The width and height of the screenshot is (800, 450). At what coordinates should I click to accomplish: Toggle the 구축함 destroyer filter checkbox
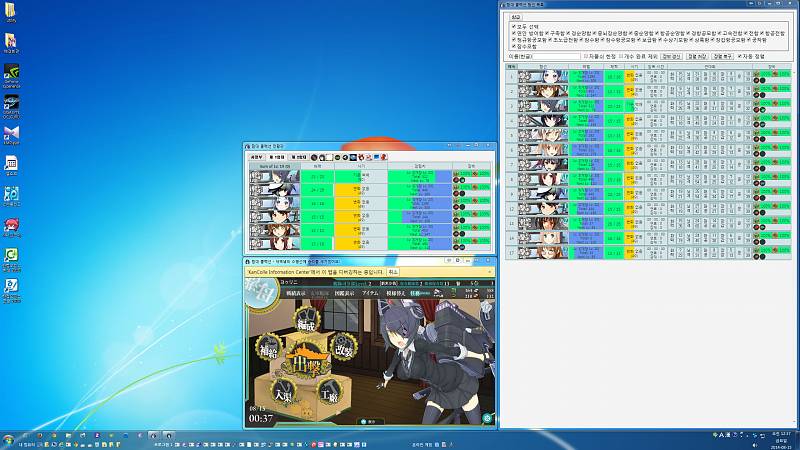click(552, 33)
